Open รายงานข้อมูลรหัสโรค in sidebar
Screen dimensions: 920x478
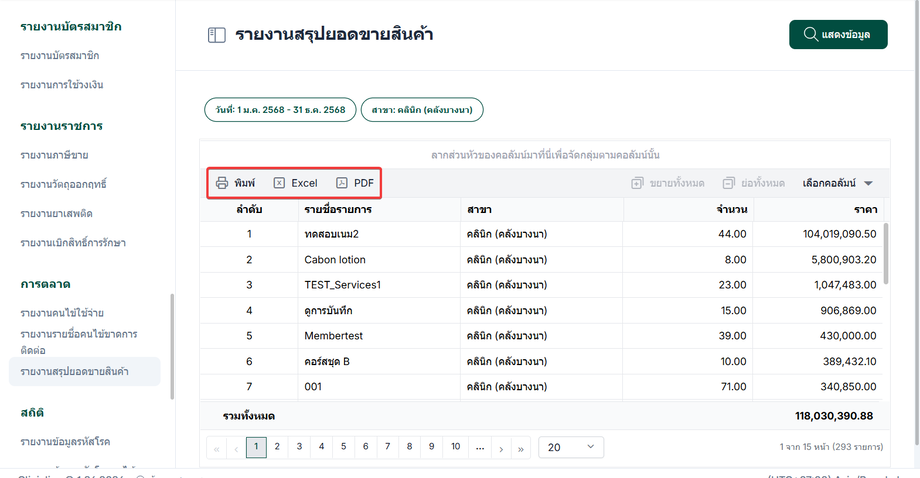click(65, 442)
